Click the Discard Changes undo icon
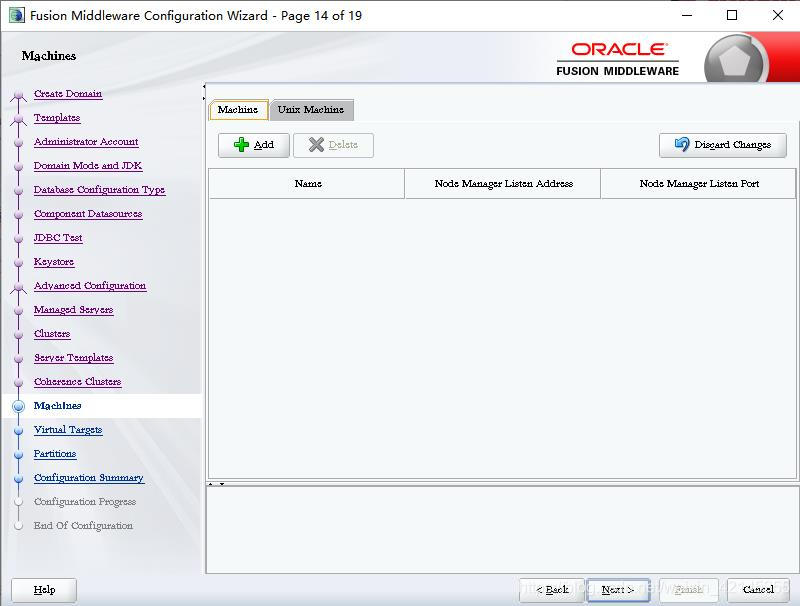The width and height of the screenshot is (800, 606). (x=682, y=144)
